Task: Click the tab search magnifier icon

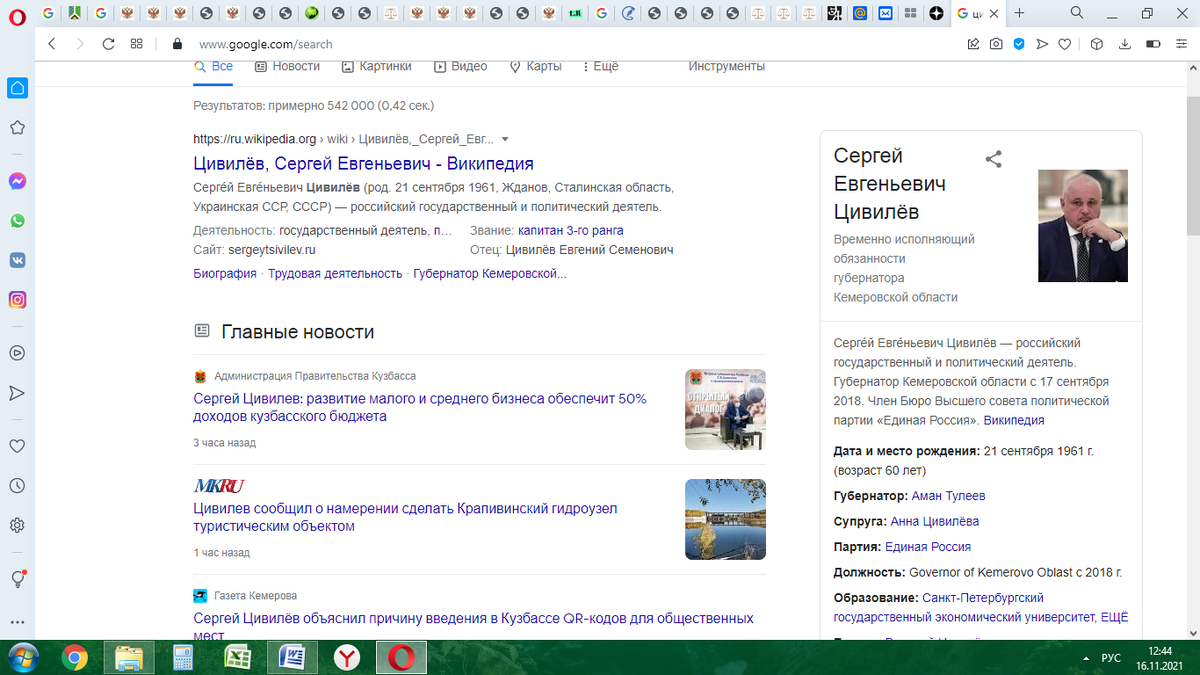Action: [1077, 13]
